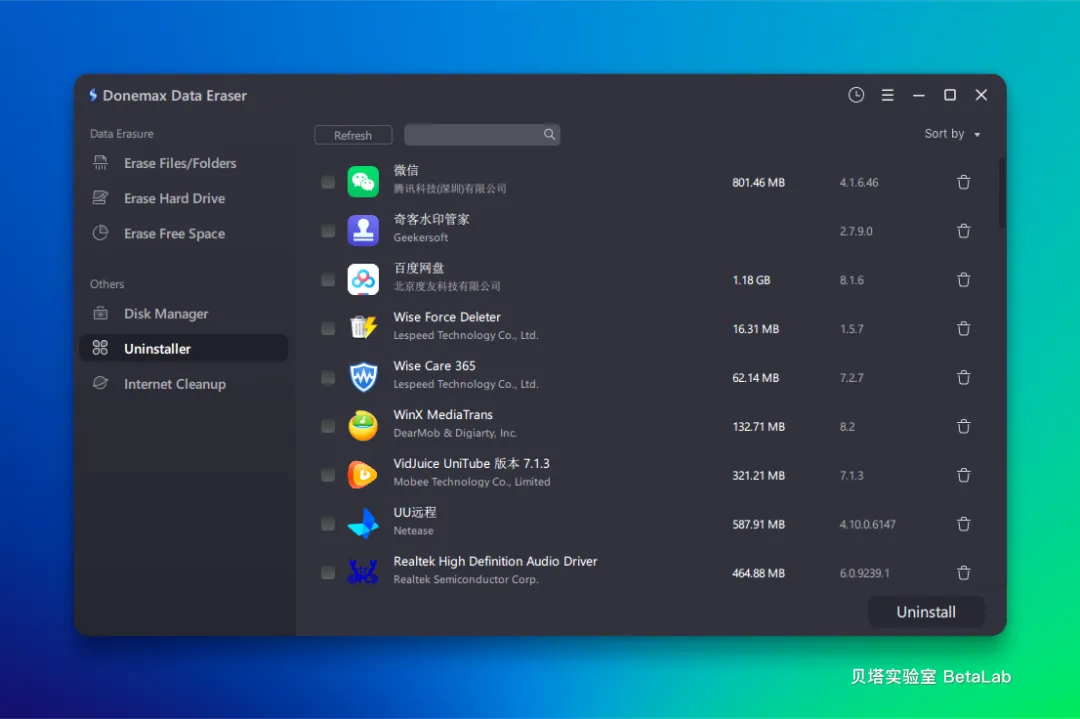Image resolution: width=1080 pixels, height=719 pixels.
Task: Click the Refresh button
Action: point(353,135)
